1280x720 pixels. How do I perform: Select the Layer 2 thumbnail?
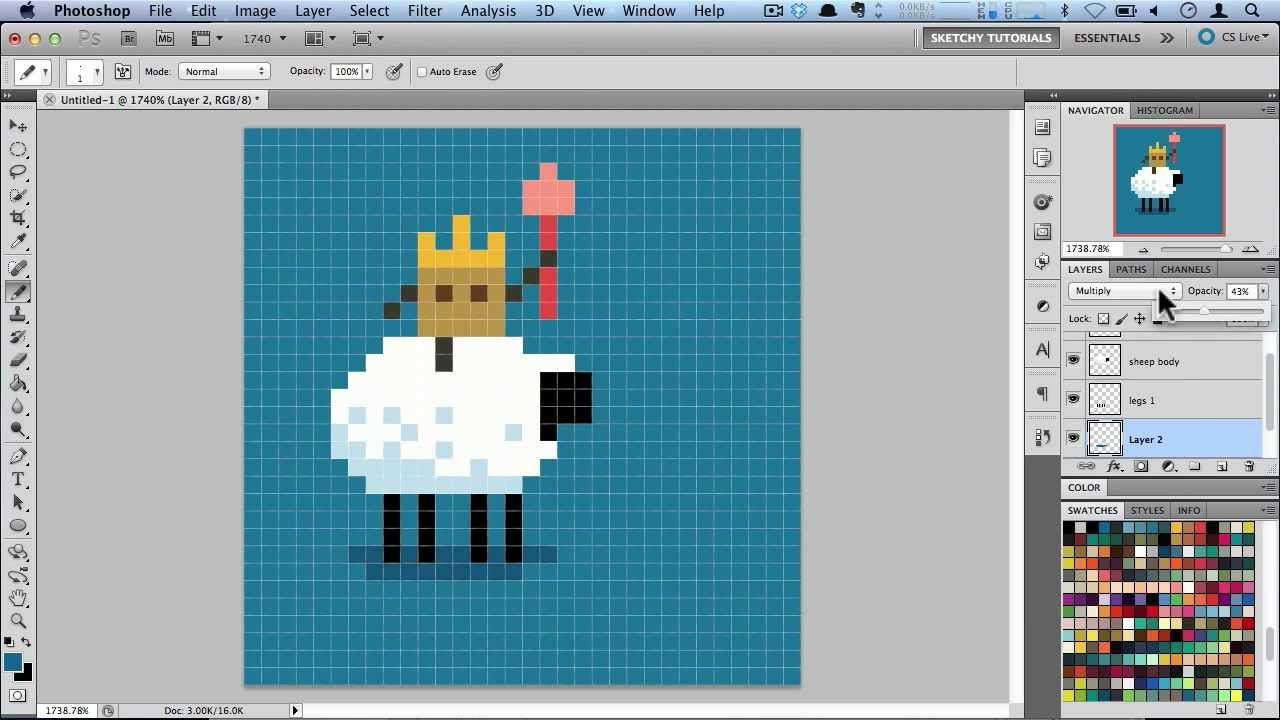(x=1104, y=439)
